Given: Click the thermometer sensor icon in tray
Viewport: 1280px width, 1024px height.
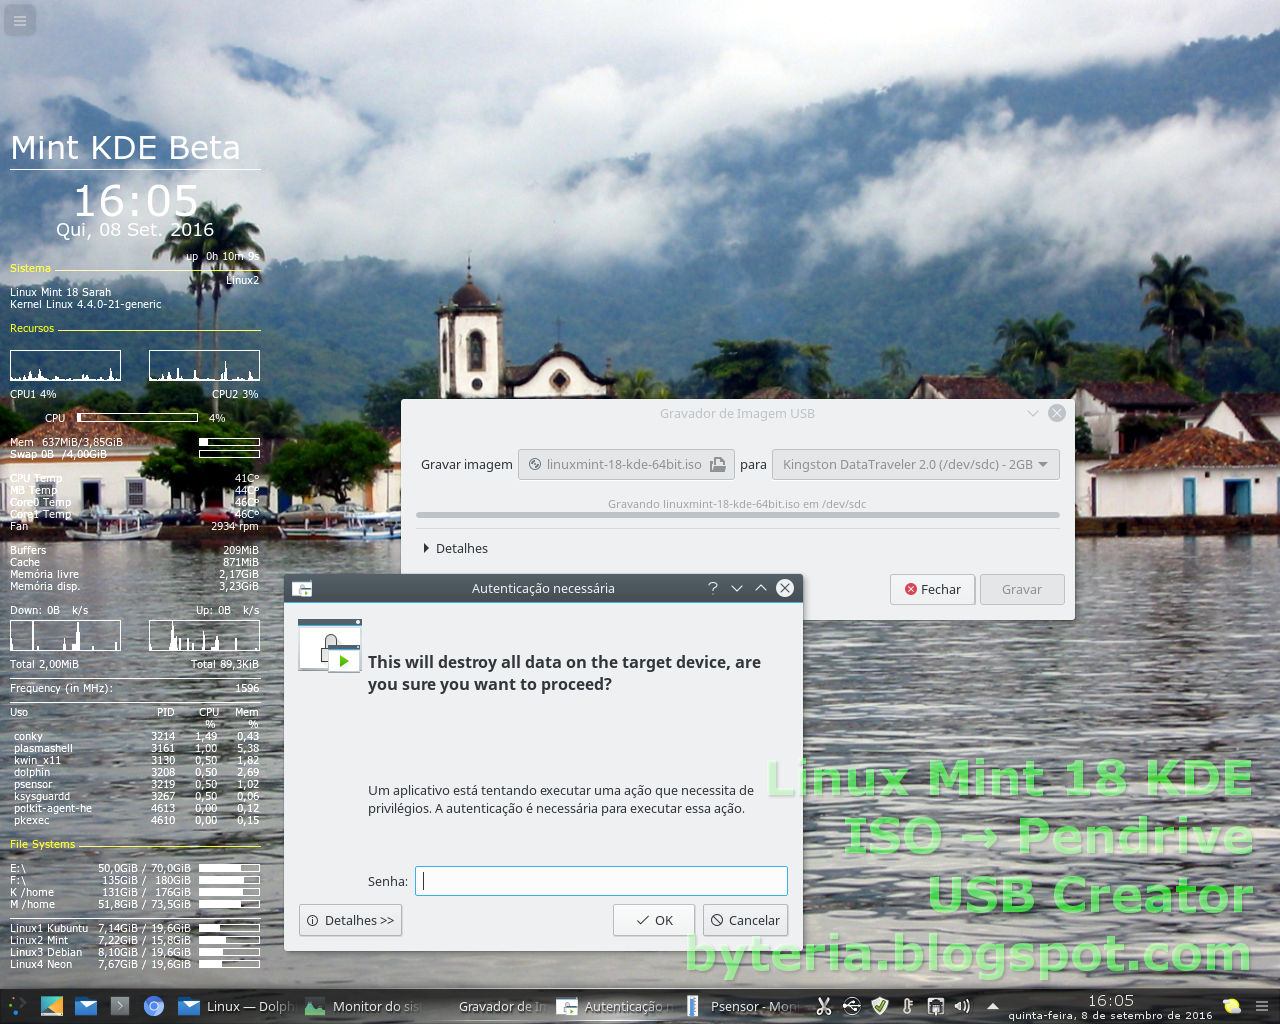Looking at the screenshot, I should click(907, 1006).
